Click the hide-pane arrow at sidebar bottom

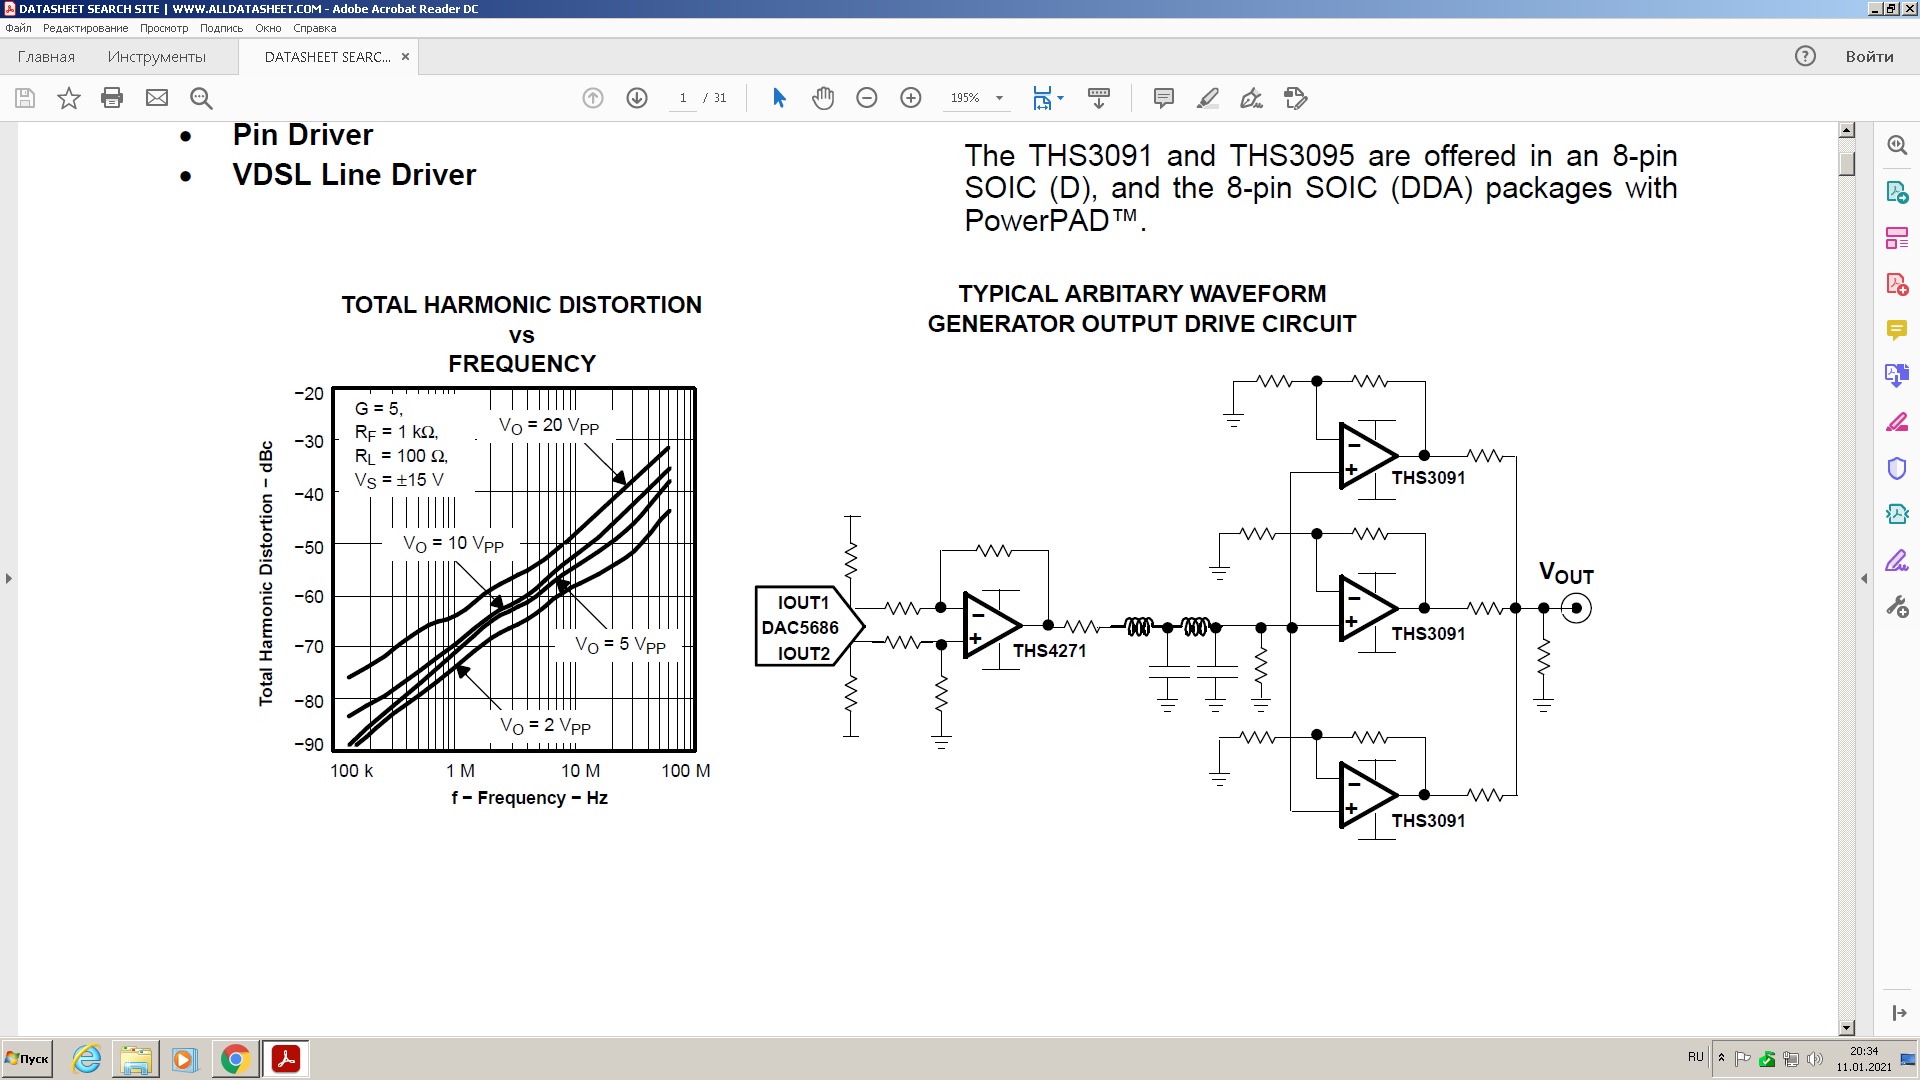1898,1013
